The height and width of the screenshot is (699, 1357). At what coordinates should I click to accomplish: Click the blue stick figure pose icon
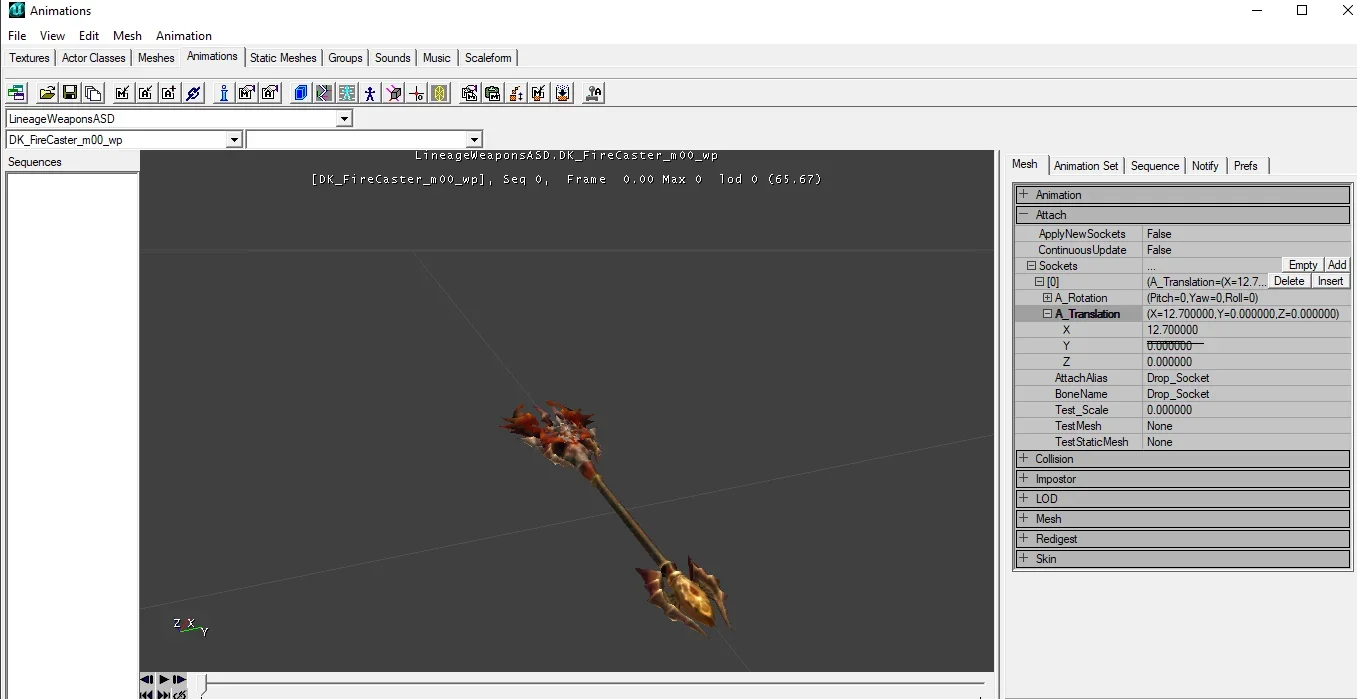point(370,93)
